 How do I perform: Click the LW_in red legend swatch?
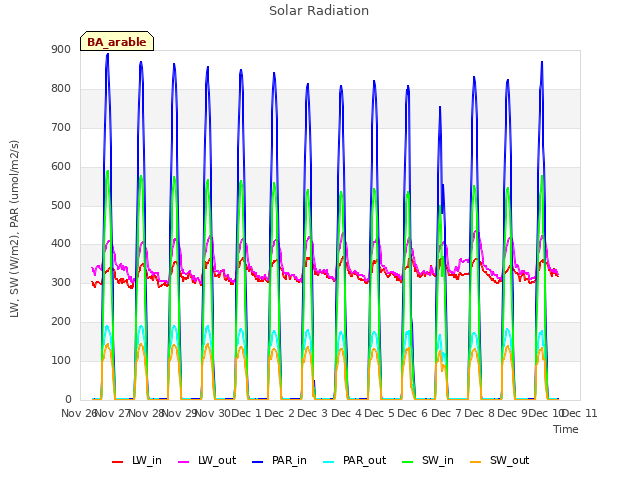(117, 462)
